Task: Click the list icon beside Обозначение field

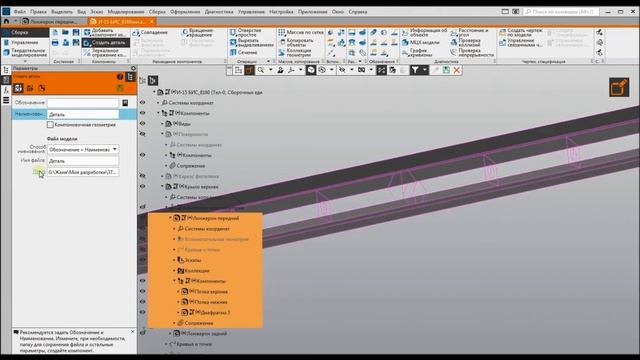Action: pyautogui.click(x=125, y=103)
